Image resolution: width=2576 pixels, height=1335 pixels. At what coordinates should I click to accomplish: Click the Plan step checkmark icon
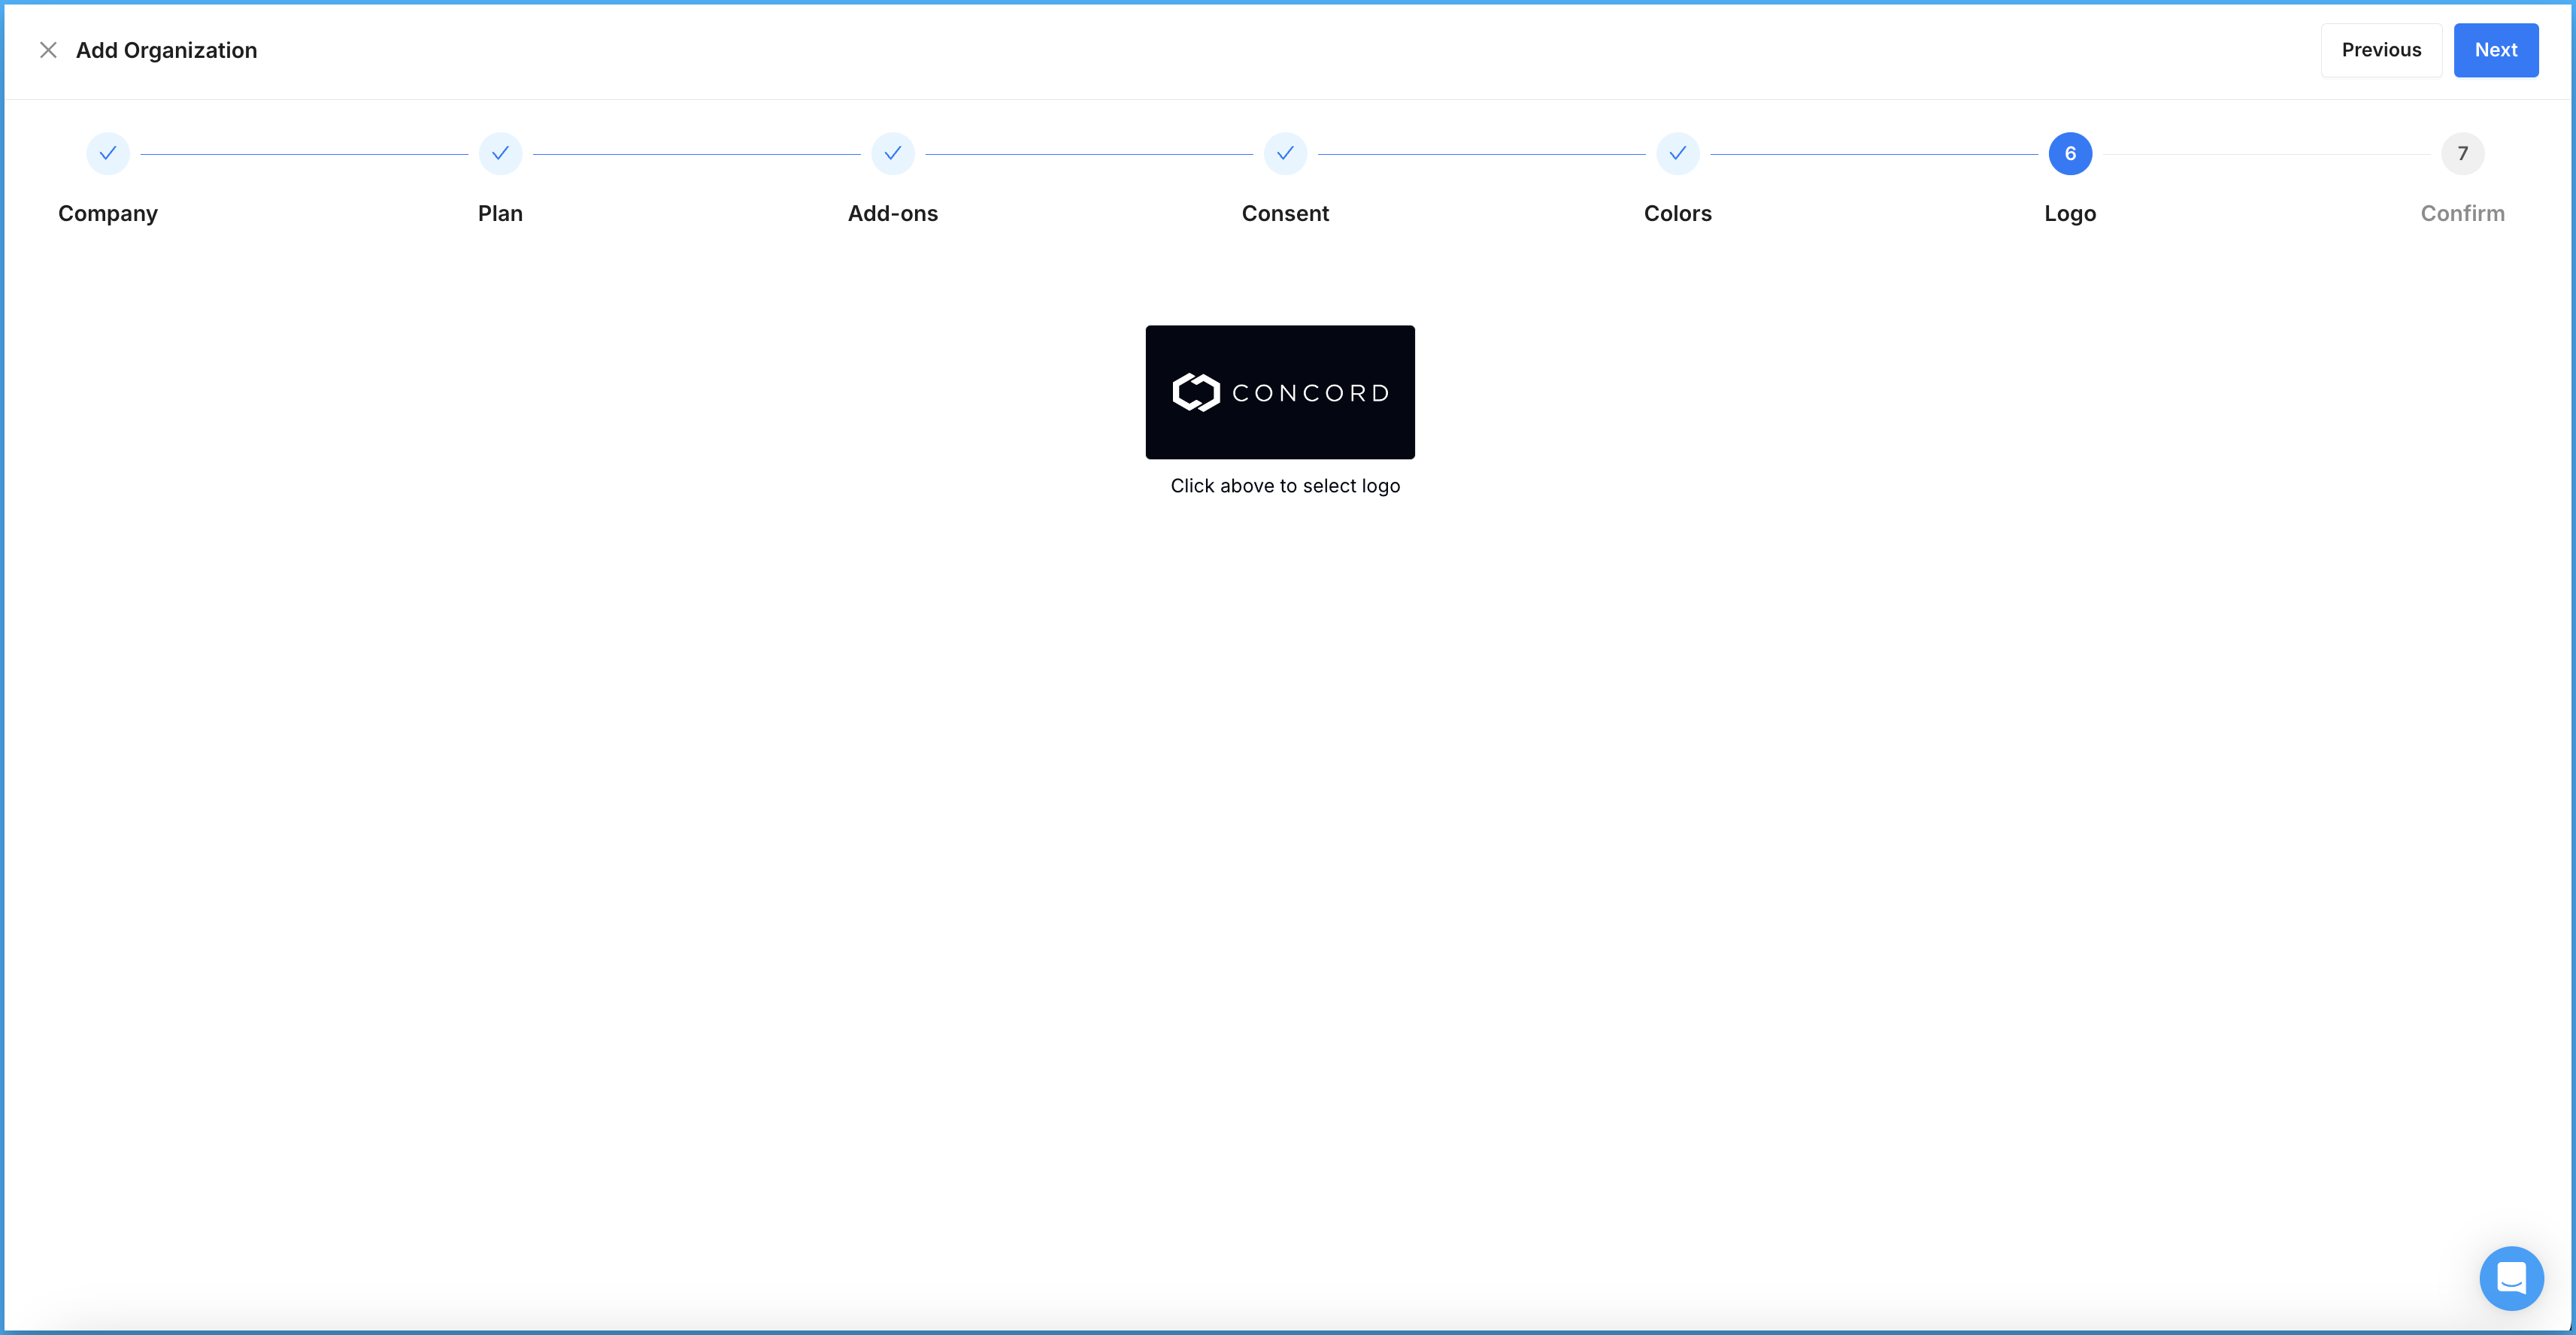[x=500, y=154]
